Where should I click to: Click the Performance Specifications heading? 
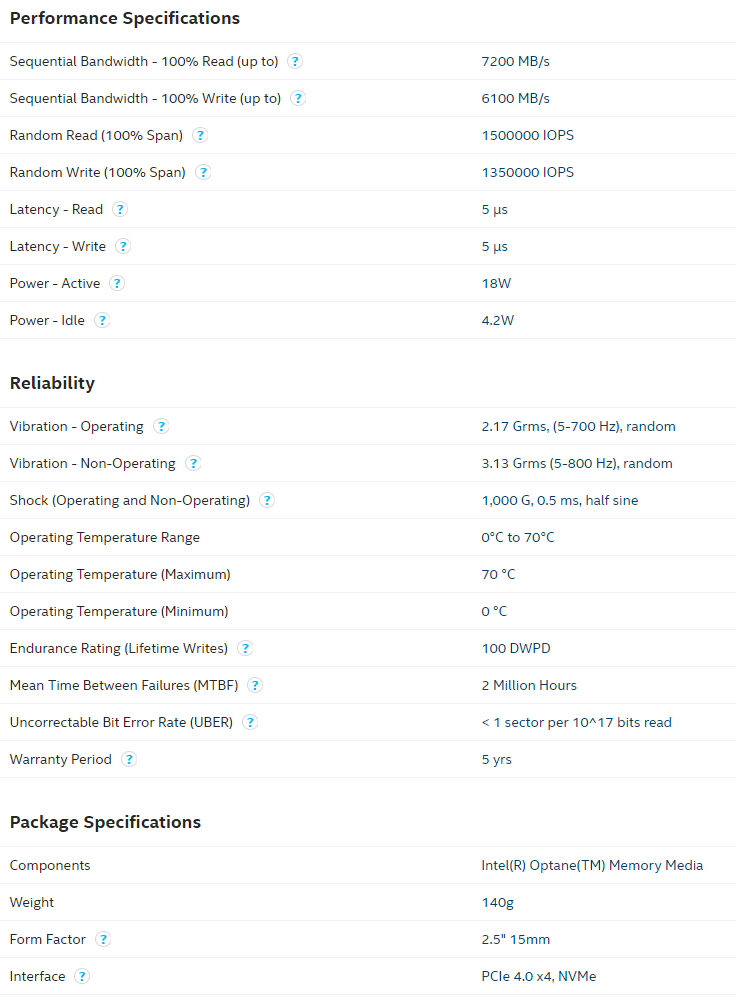coord(125,18)
